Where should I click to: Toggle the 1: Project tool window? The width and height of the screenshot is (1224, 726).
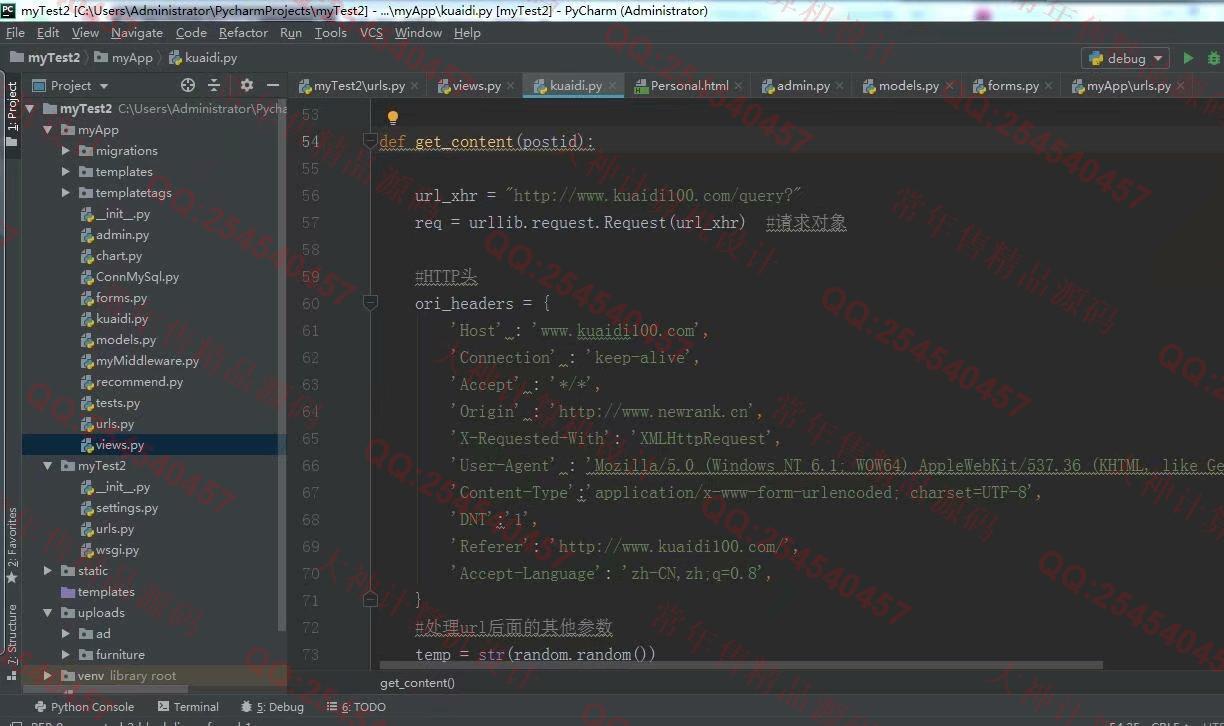(12, 113)
